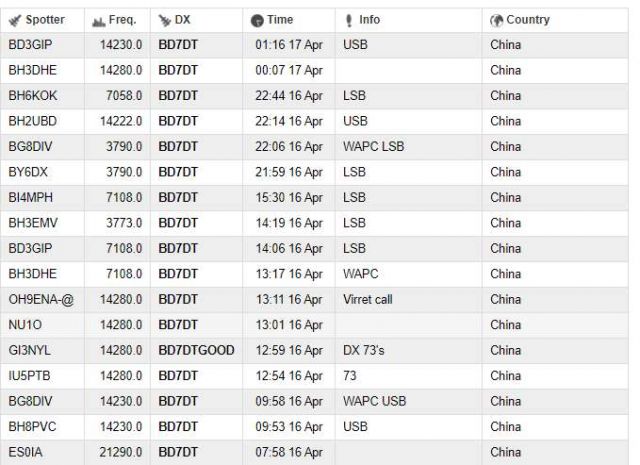Open the NU1O spotter entry

24,325
